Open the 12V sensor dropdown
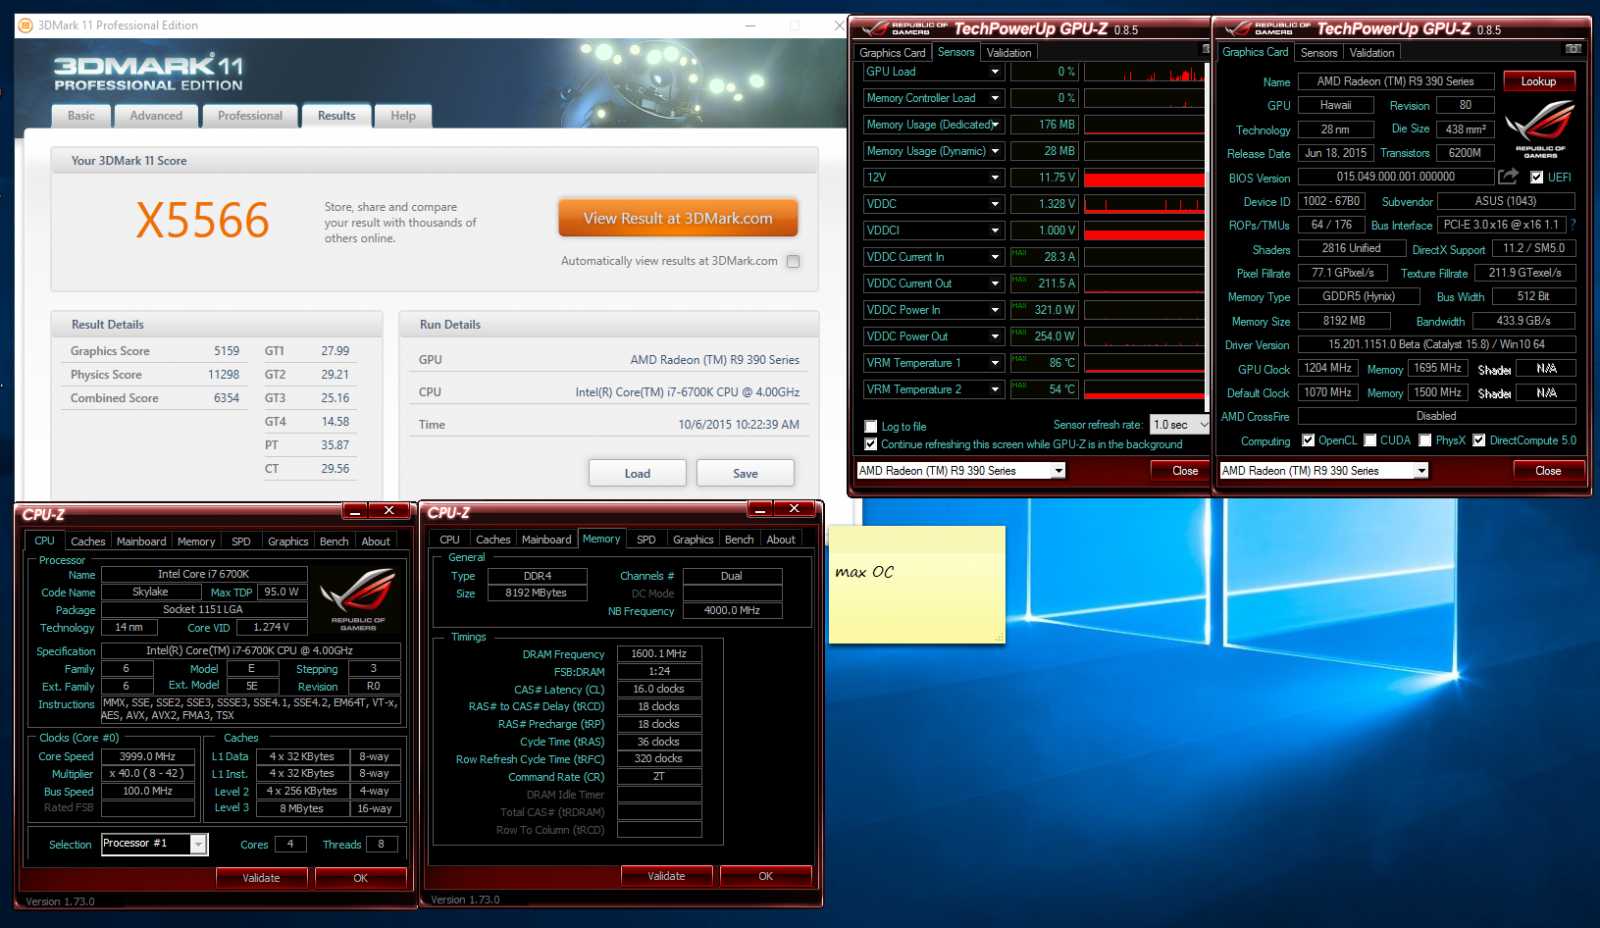Viewport: 1600px width, 928px height. click(x=995, y=178)
